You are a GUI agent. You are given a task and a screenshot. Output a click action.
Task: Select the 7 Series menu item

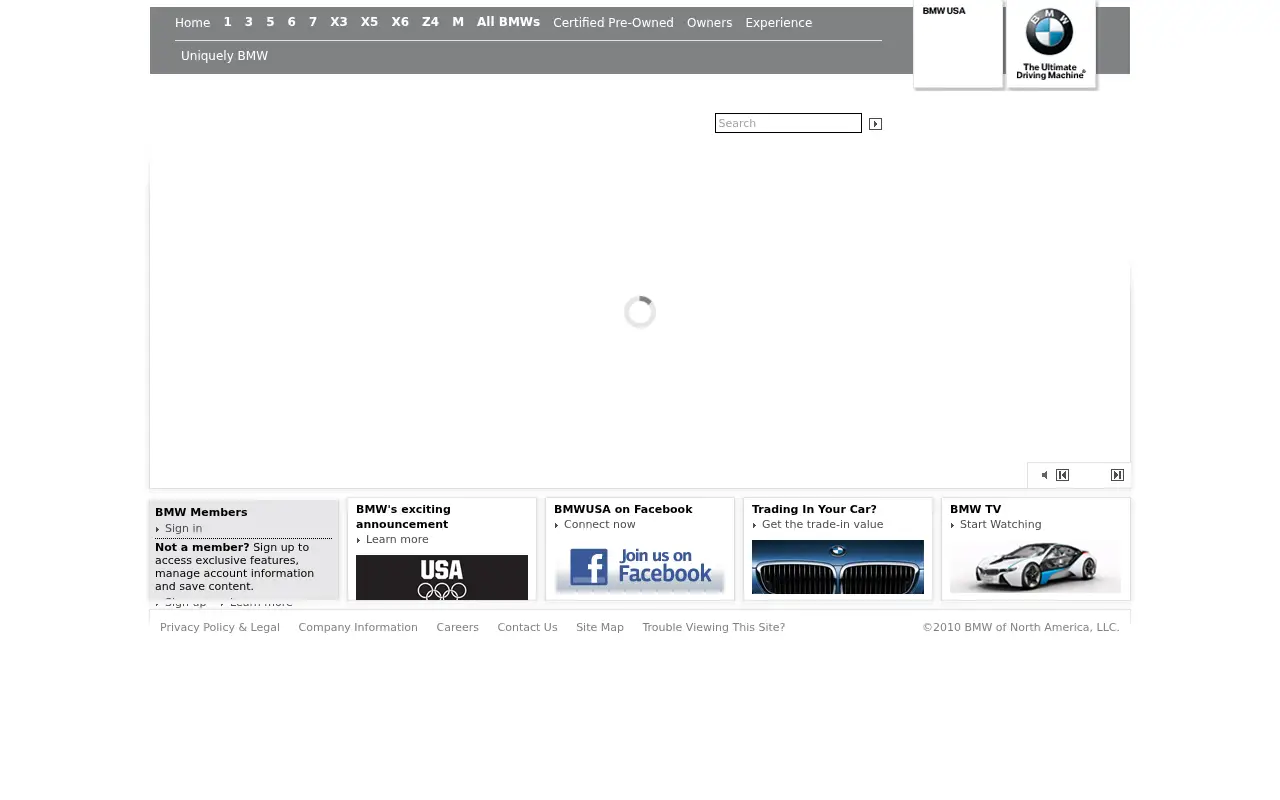coord(313,22)
